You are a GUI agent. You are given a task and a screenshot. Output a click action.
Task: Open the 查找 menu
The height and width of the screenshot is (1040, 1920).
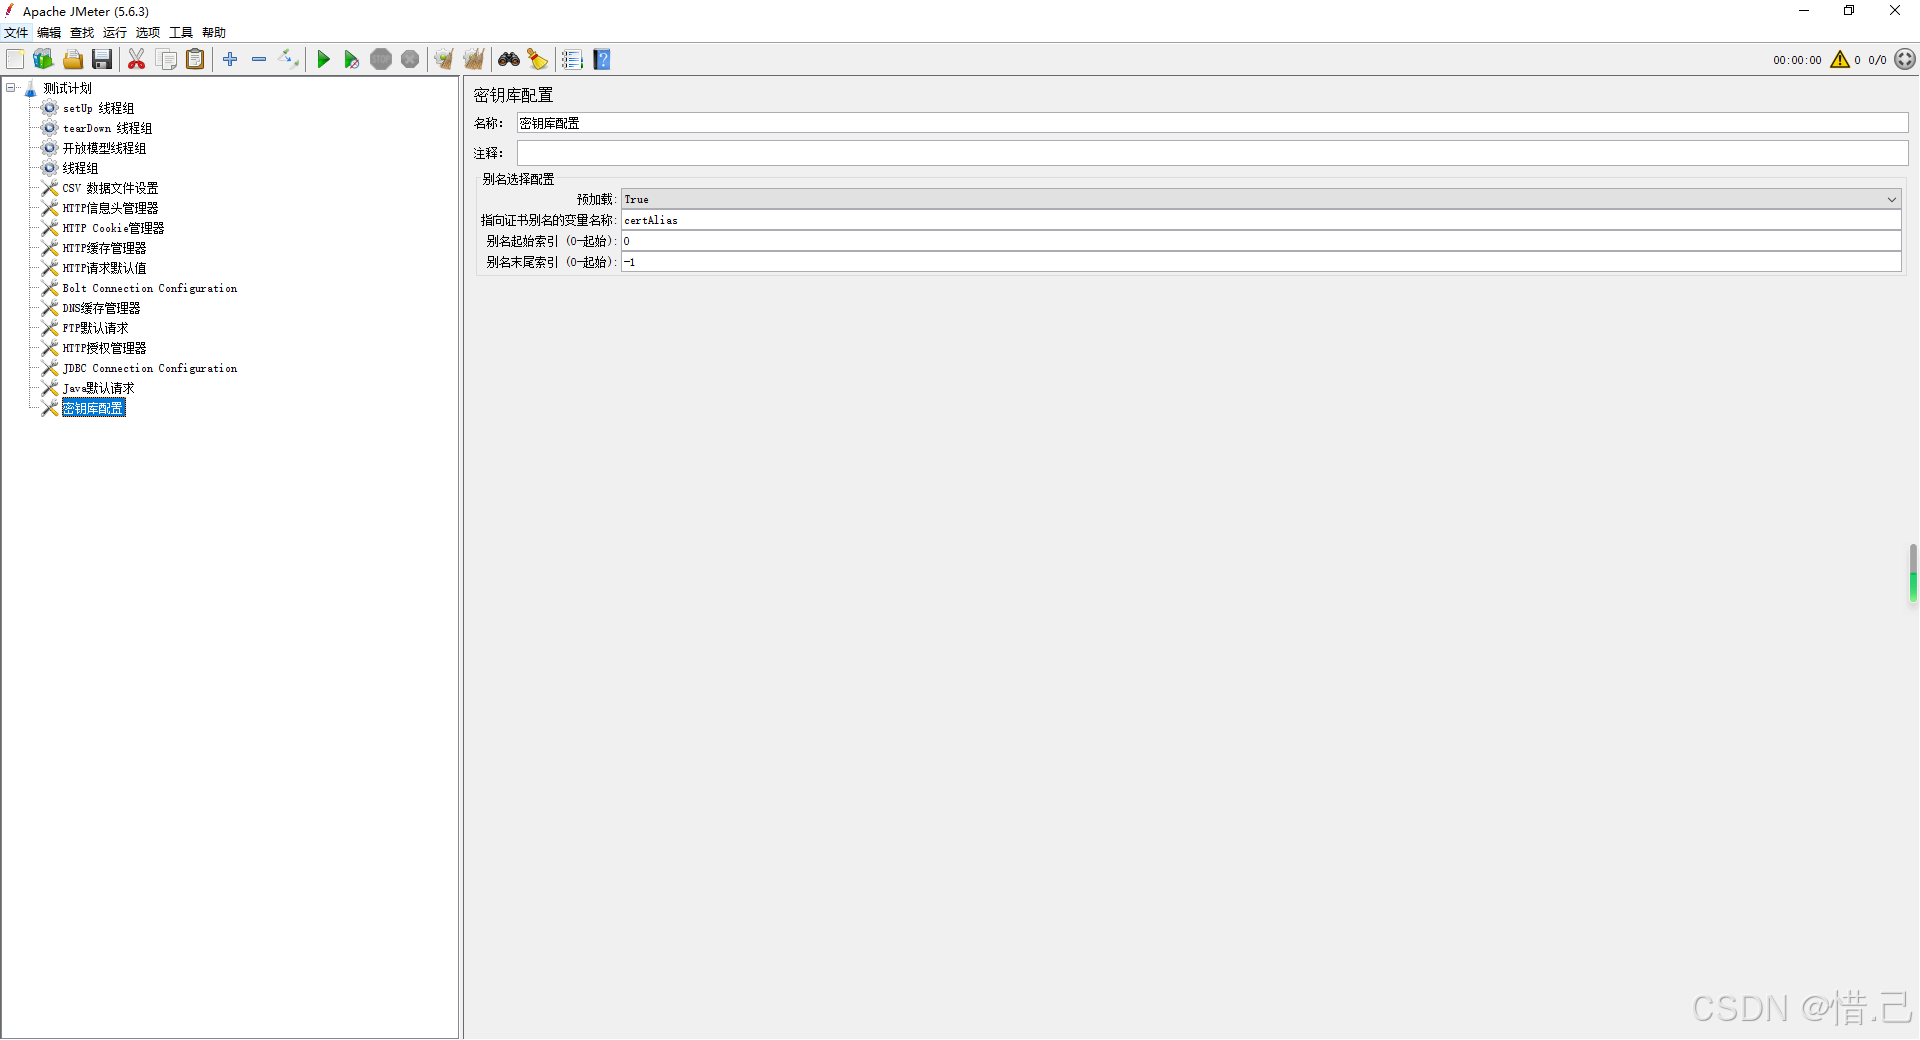pos(82,33)
